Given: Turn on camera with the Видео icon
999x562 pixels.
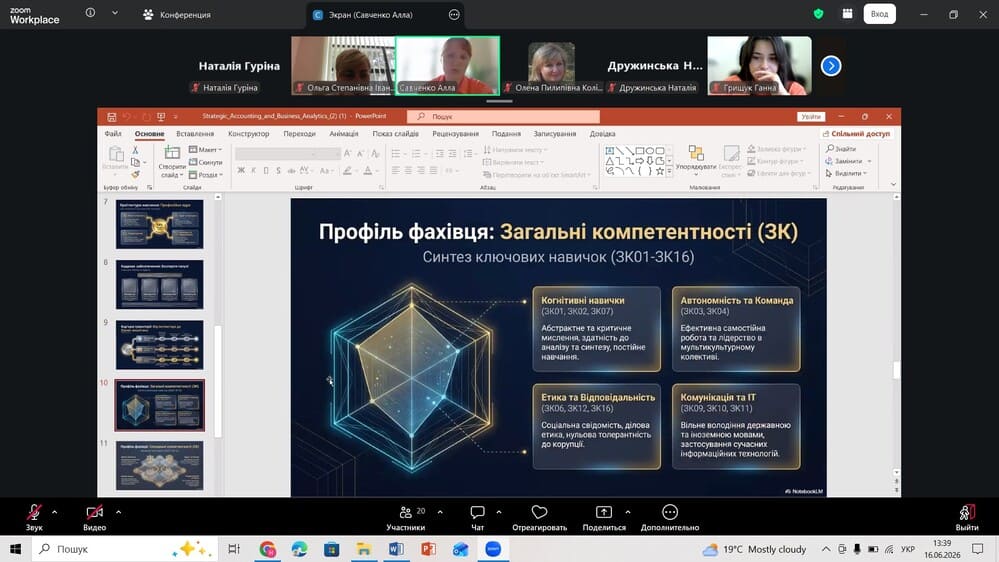Looking at the screenshot, I should [x=94, y=512].
